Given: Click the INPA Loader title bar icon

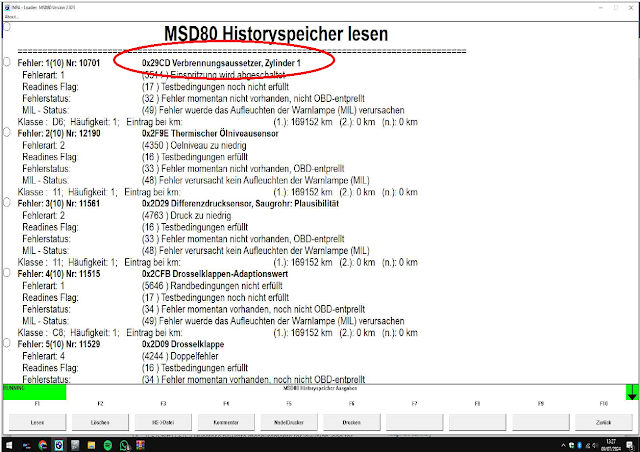Looking at the screenshot, I should click(7, 7).
